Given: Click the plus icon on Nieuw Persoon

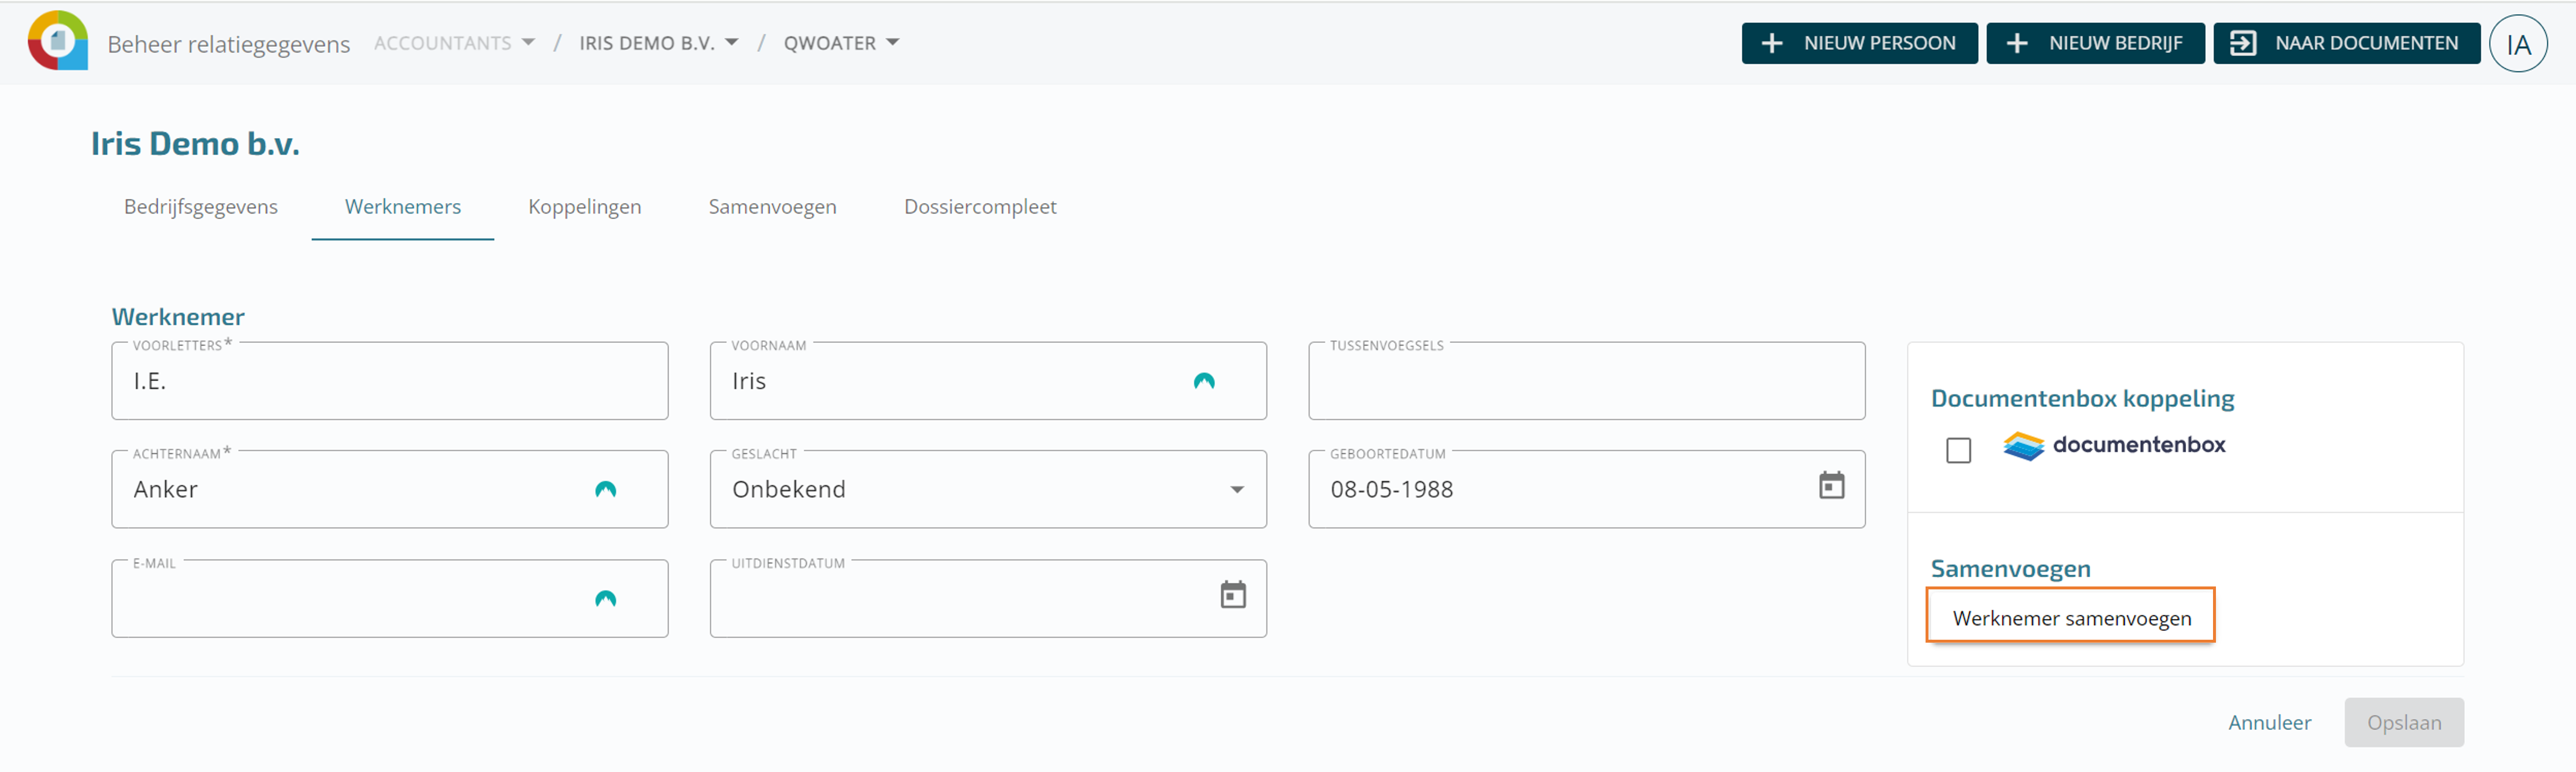Looking at the screenshot, I should click(x=1771, y=43).
